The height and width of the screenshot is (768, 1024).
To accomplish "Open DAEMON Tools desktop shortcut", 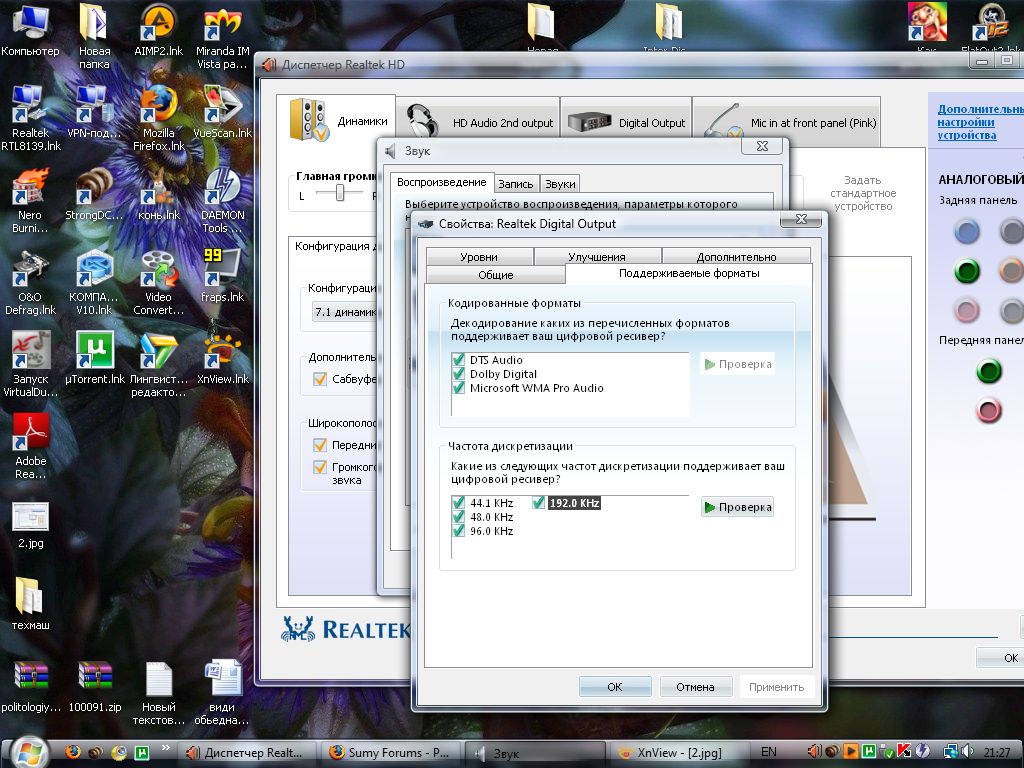I will click(x=222, y=187).
